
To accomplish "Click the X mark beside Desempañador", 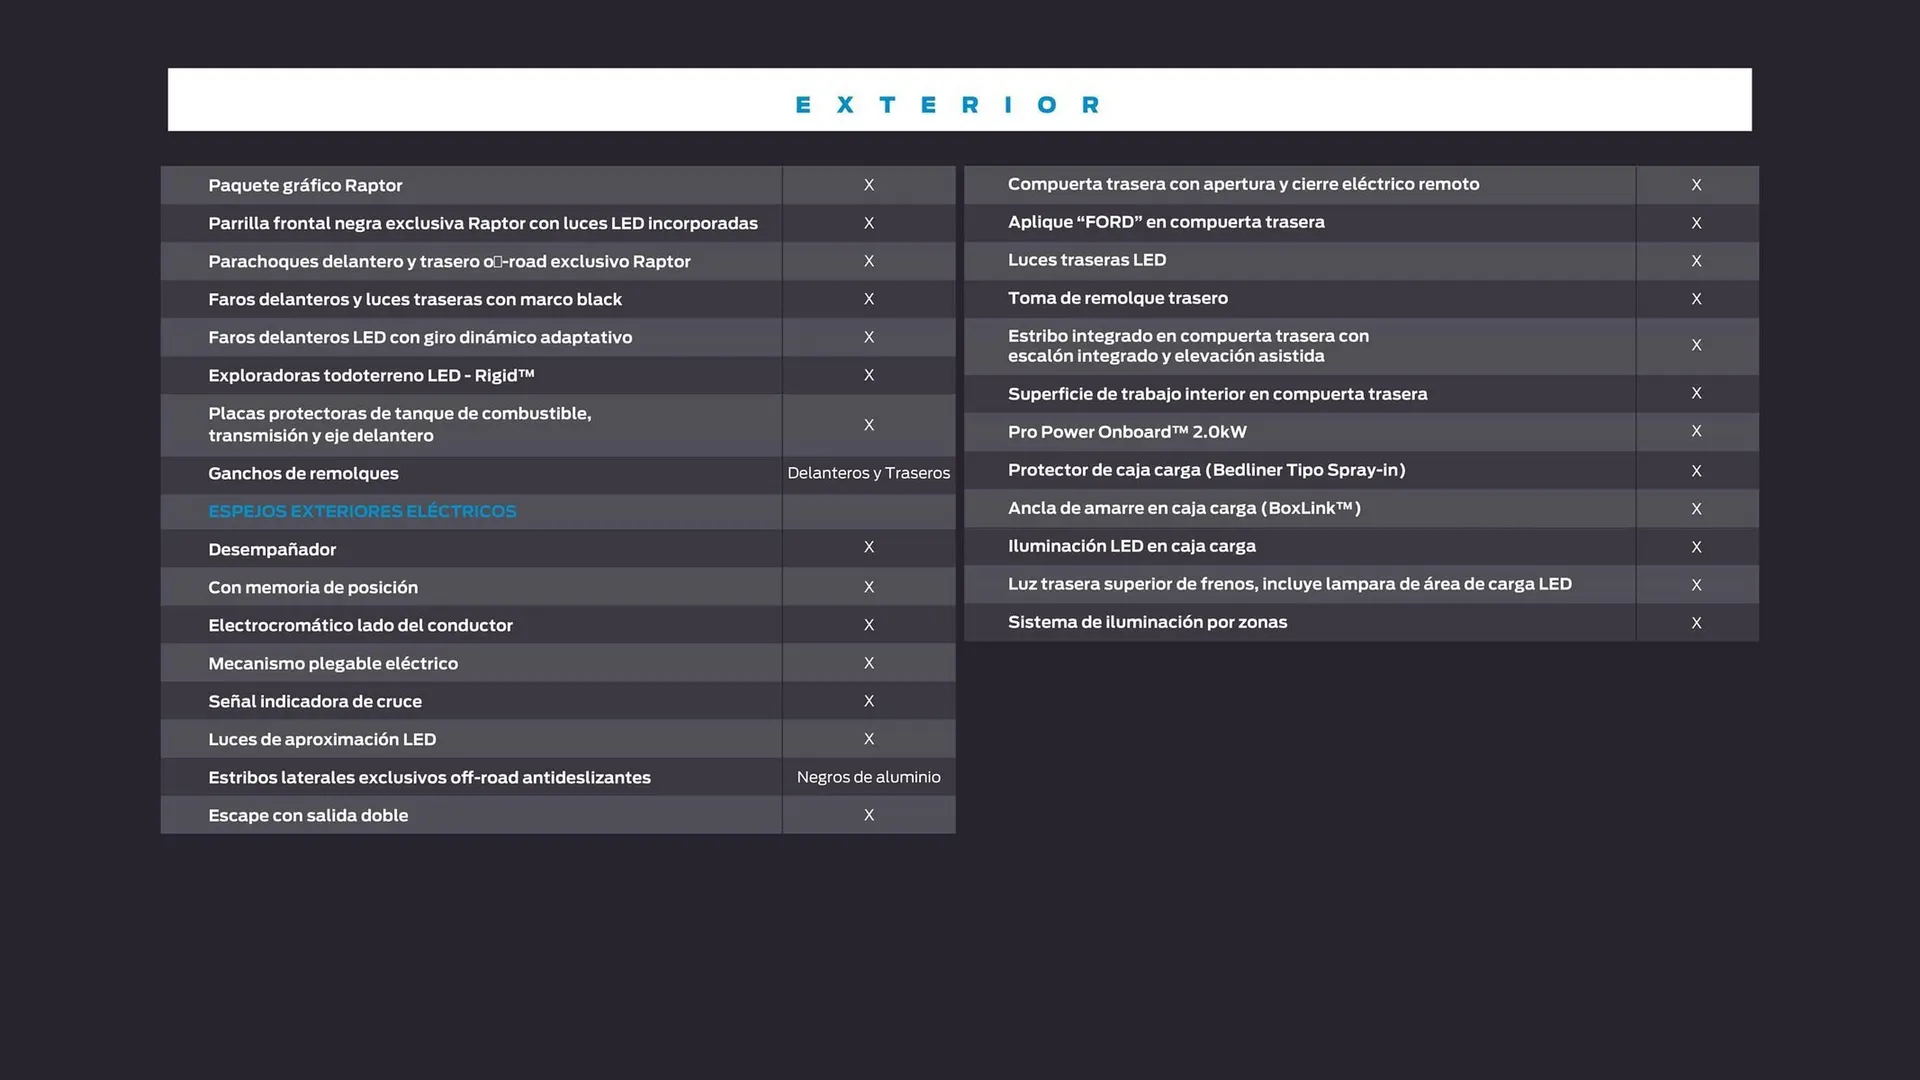I will tap(868, 547).
